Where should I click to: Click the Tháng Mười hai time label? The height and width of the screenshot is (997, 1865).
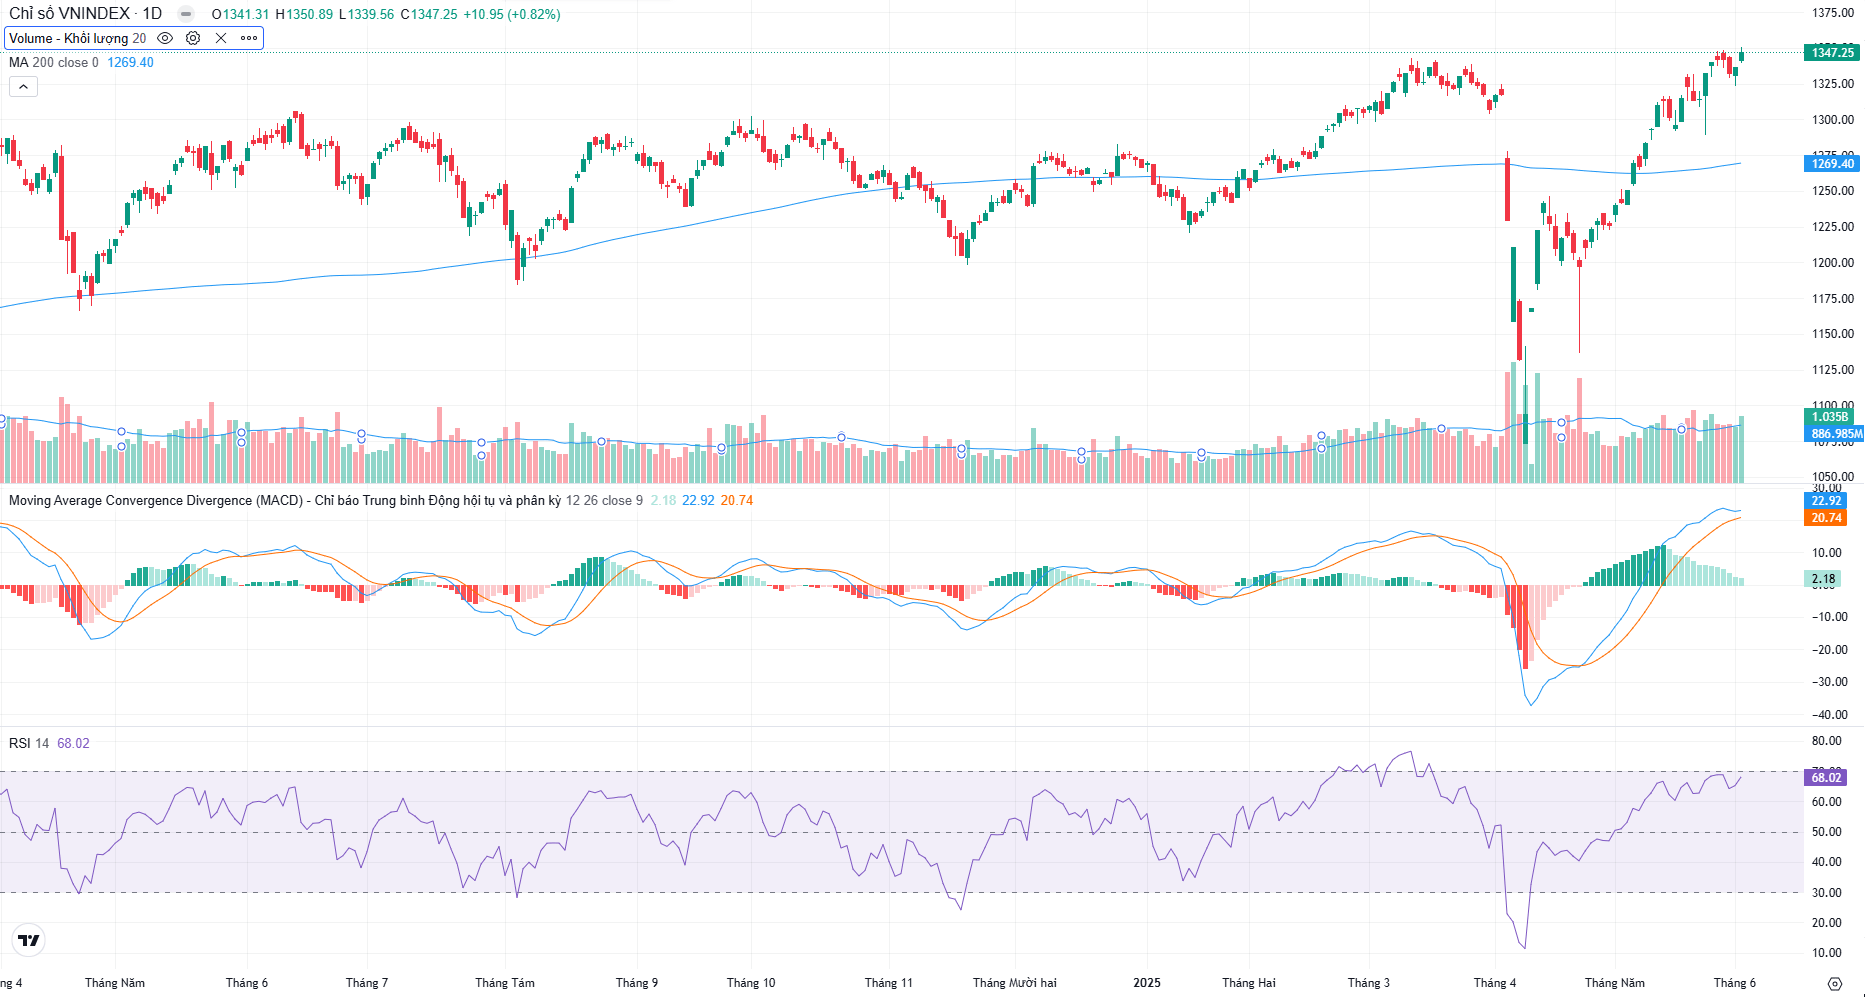(1015, 983)
